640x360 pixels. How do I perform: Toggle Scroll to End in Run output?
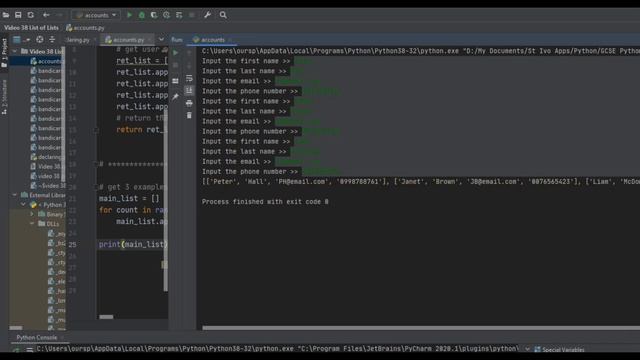189,90
